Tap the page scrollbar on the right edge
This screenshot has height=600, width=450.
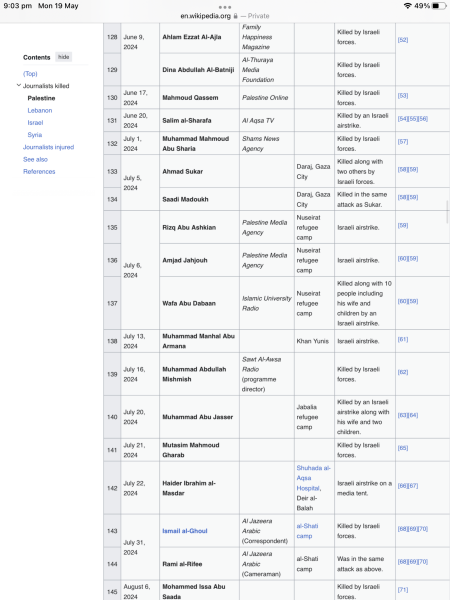pyautogui.click(x=447, y=211)
